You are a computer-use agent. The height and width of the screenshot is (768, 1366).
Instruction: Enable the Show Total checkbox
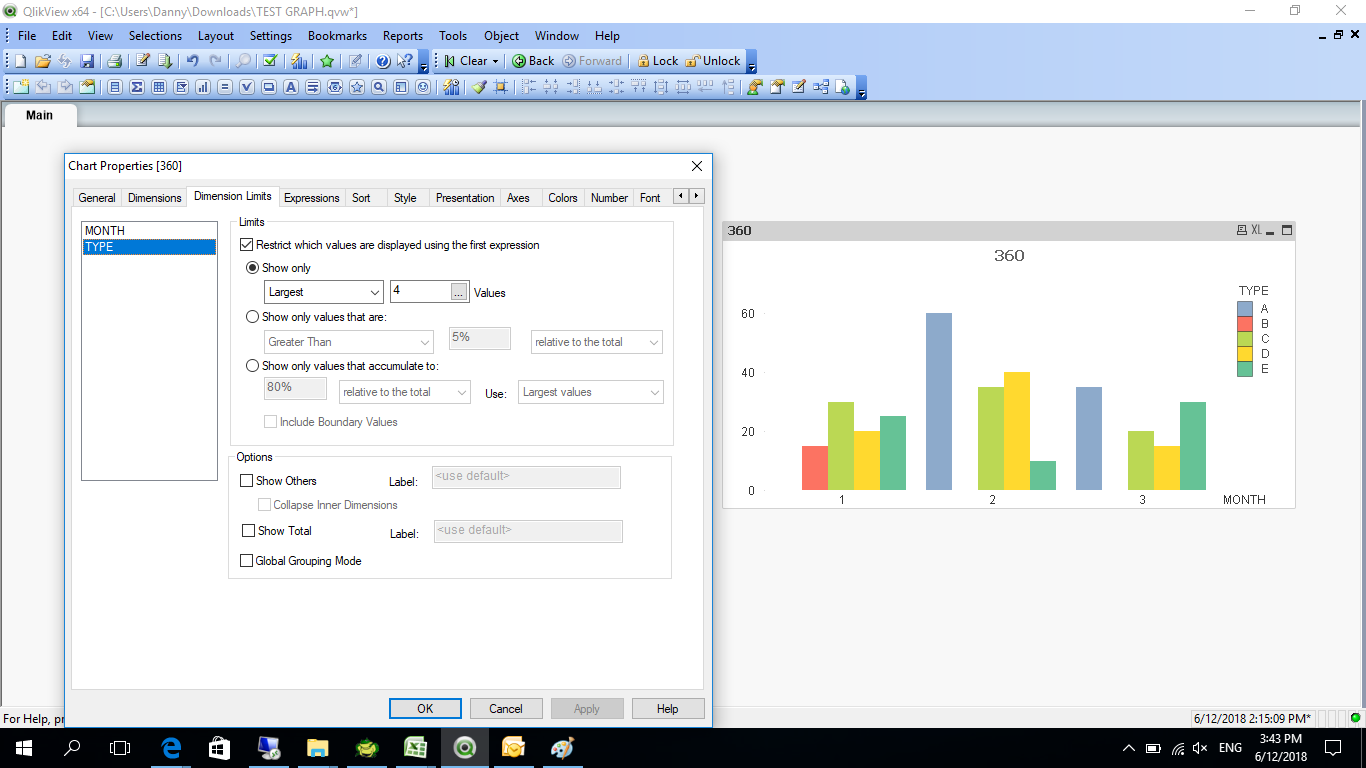click(x=249, y=531)
